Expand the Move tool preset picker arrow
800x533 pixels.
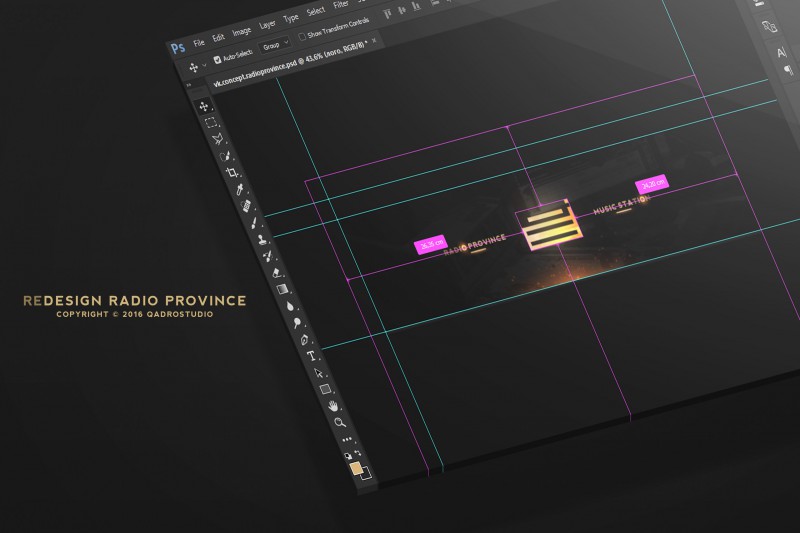click(205, 65)
